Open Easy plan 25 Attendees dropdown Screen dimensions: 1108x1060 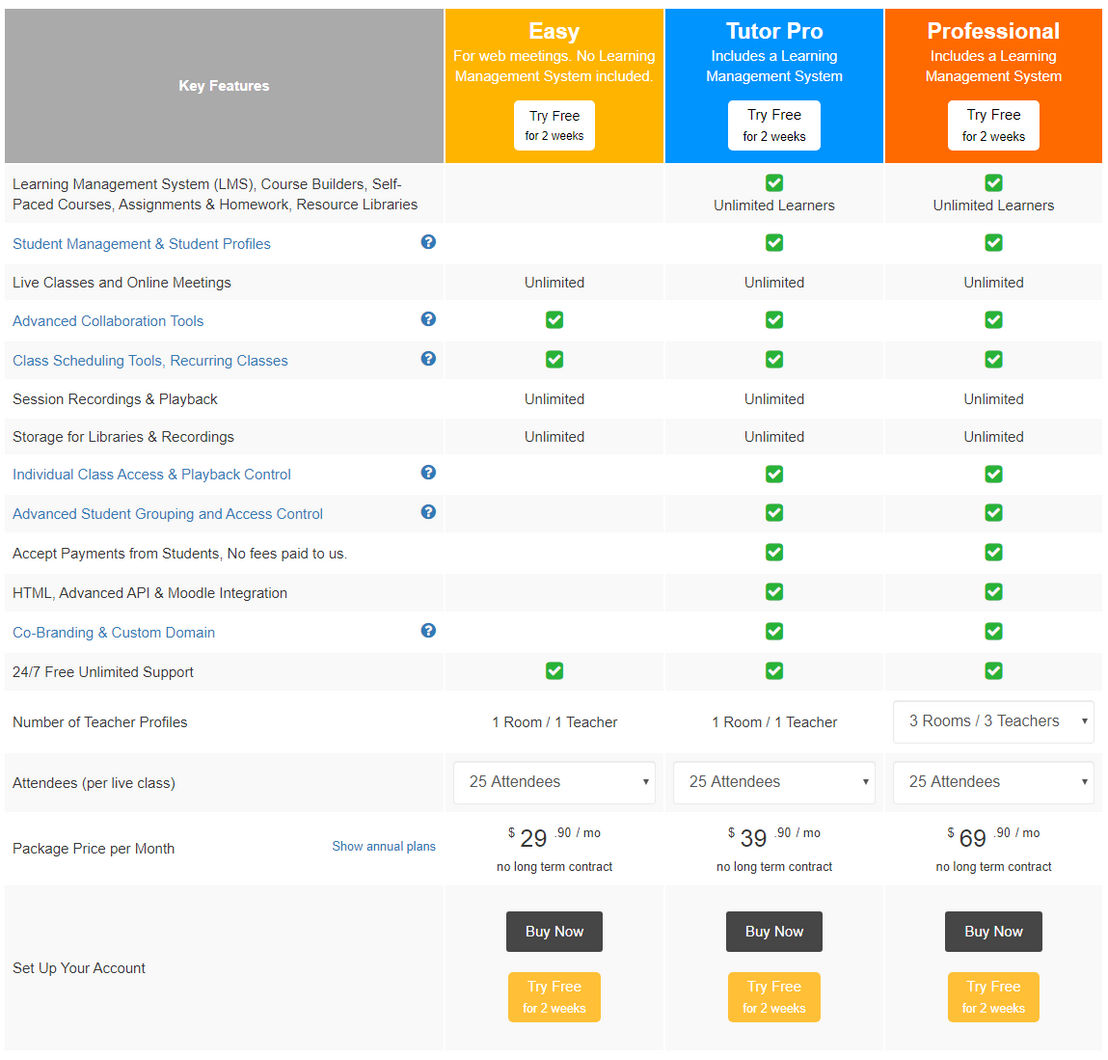coord(555,782)
